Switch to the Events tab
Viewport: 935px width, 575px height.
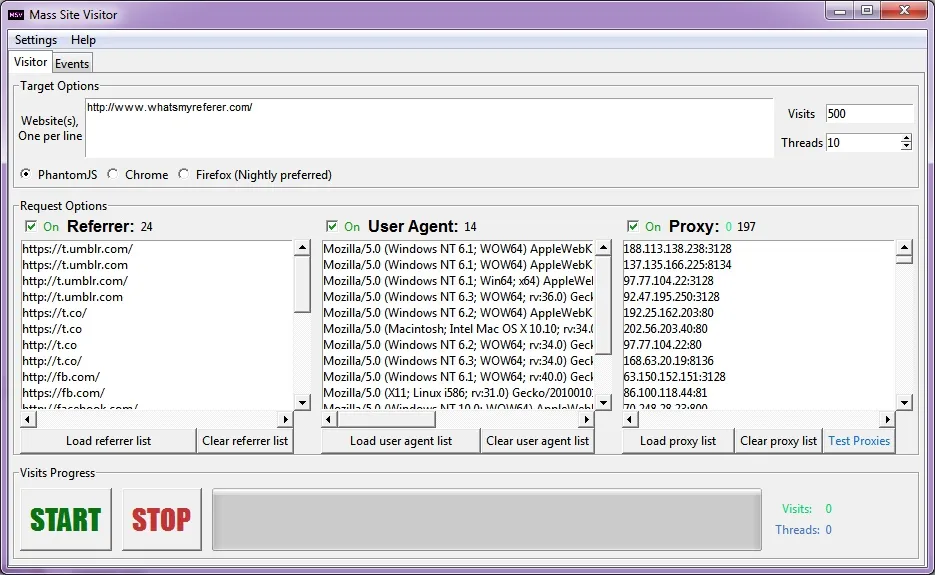click(72, 63)
